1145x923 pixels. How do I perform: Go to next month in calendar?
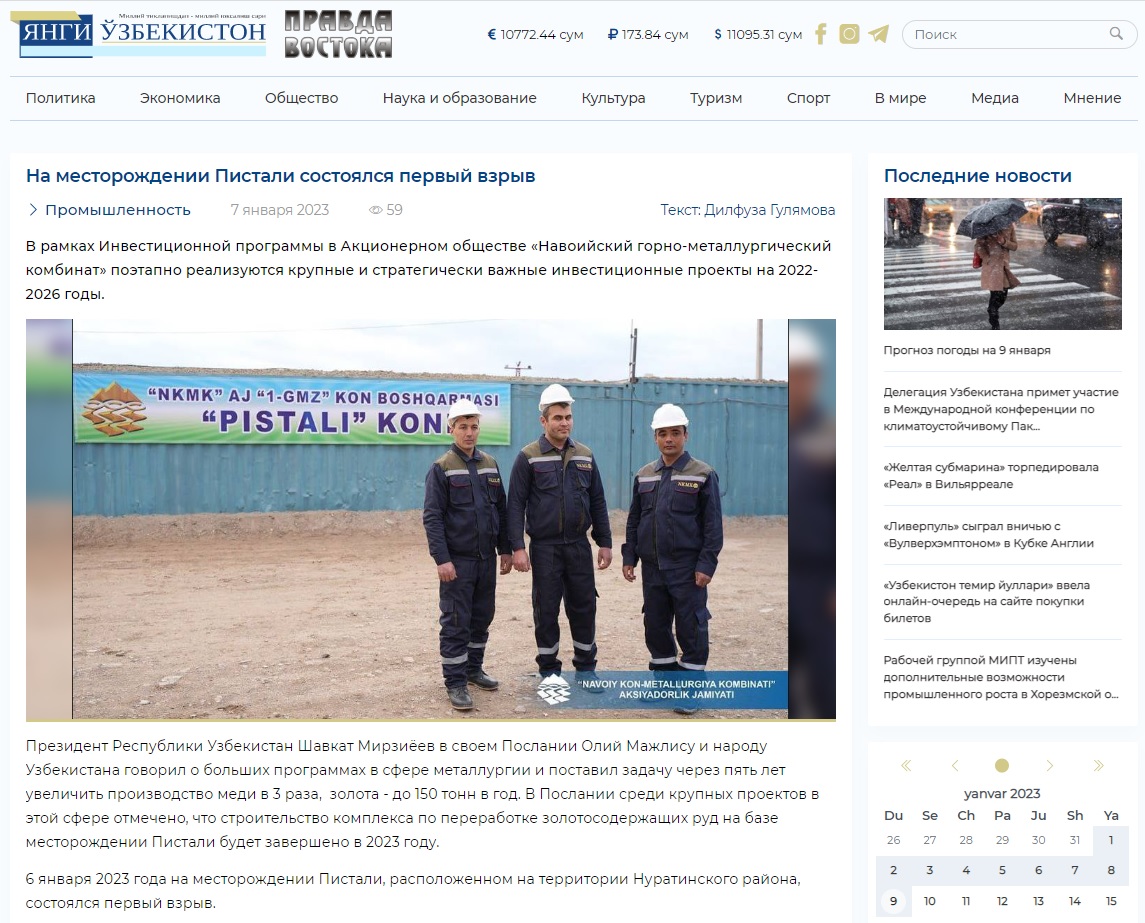1050,766
